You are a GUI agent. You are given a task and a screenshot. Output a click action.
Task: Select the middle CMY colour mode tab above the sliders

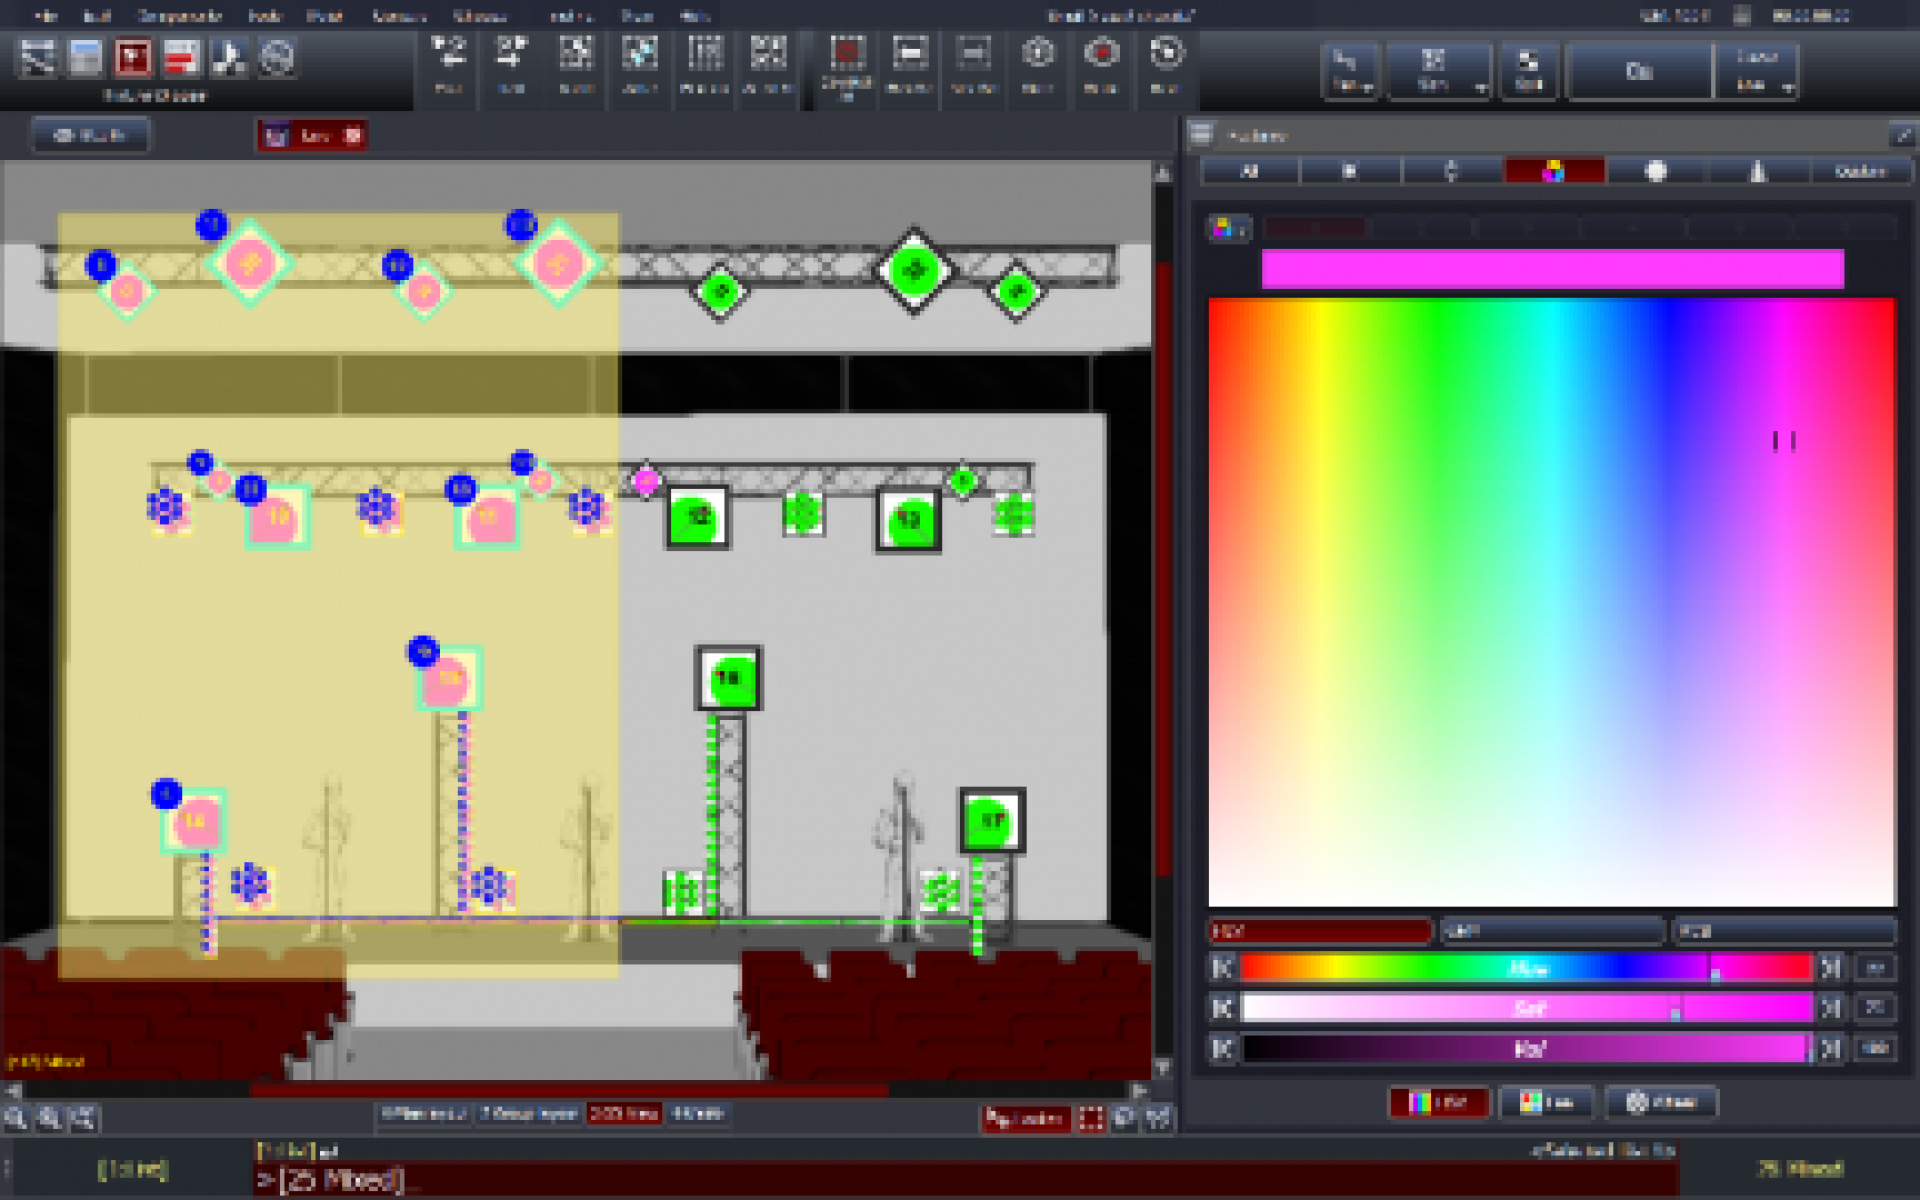tap(1552, 931)
